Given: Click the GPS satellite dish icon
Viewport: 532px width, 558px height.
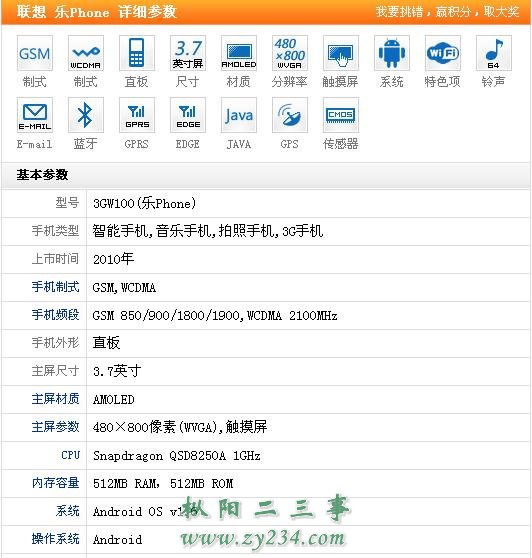Looking at the screenshot, I should click(x=290, y=115).
